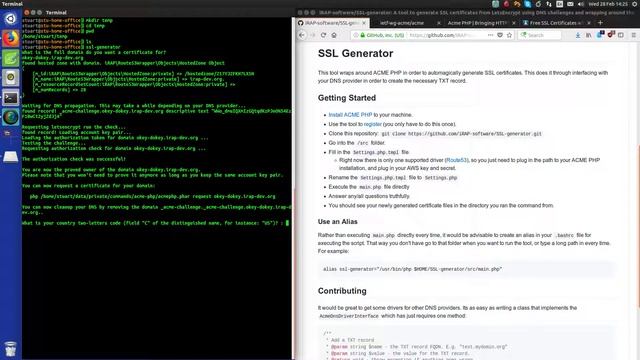Open the Install ACME PHP link
This screenshot has width=640, height=360.
click(350, 115)
